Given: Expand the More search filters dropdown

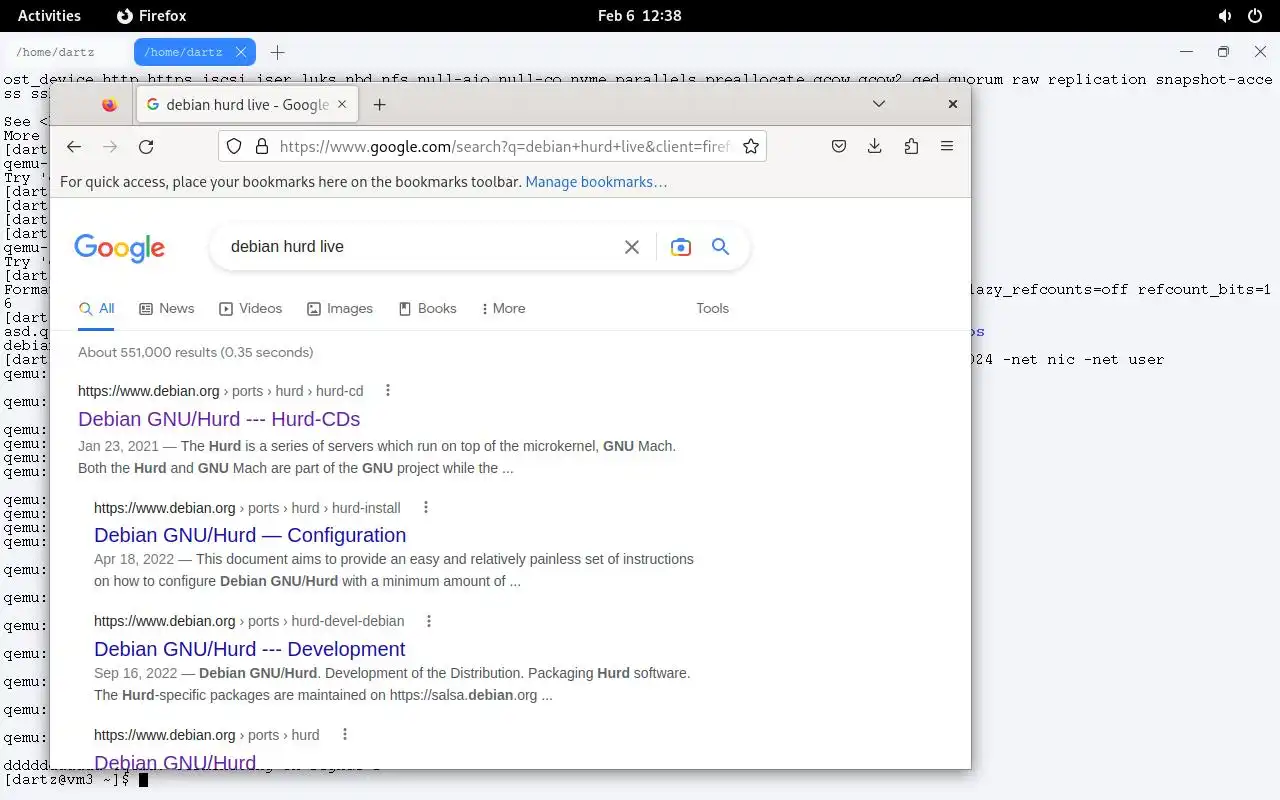Looking at the screenshot, I should click(503, 308).
